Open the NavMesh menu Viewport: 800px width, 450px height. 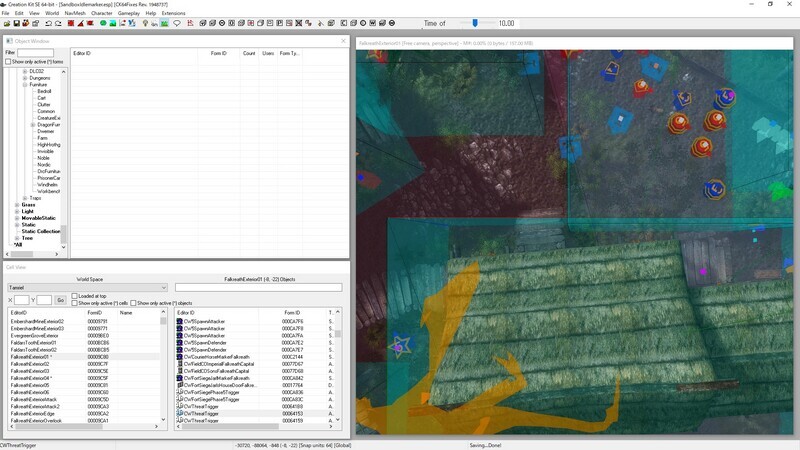coord(75,13)
